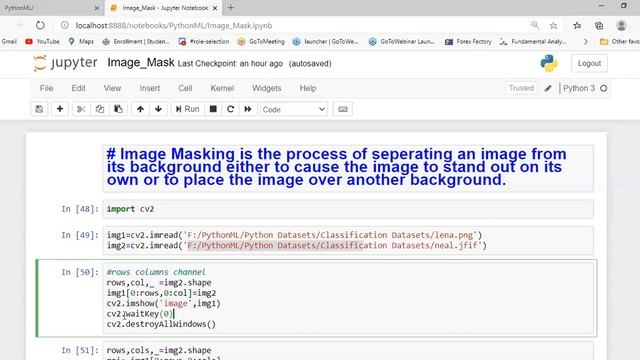Reload the page
This screenshot has width=640, height=360.
pyautogui.click(x=40, y=25)
